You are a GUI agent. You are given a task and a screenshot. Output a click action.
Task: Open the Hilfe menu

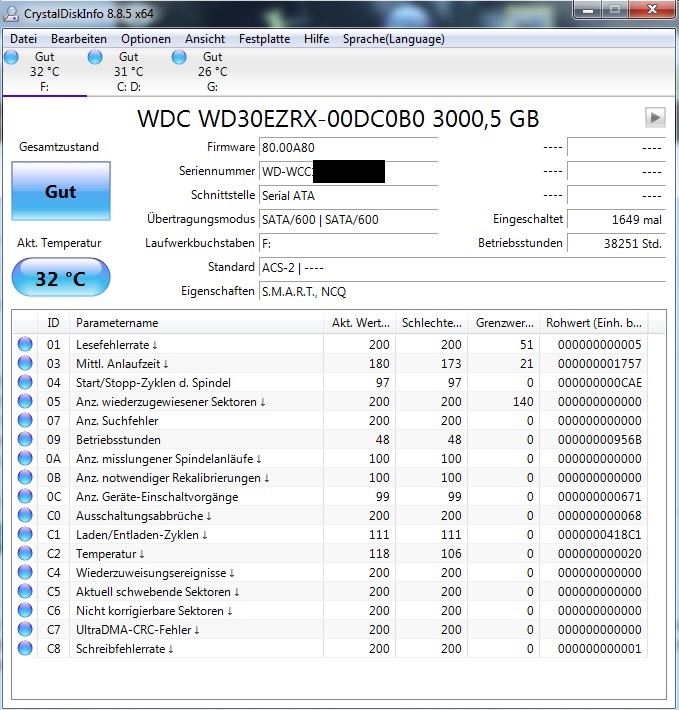[316, 39]
